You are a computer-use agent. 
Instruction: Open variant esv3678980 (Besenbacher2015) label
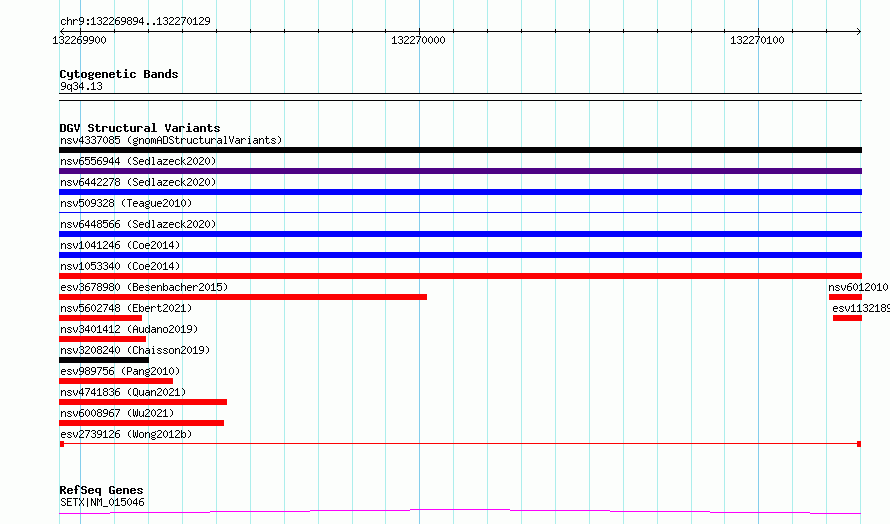click(x=144, y=287)
